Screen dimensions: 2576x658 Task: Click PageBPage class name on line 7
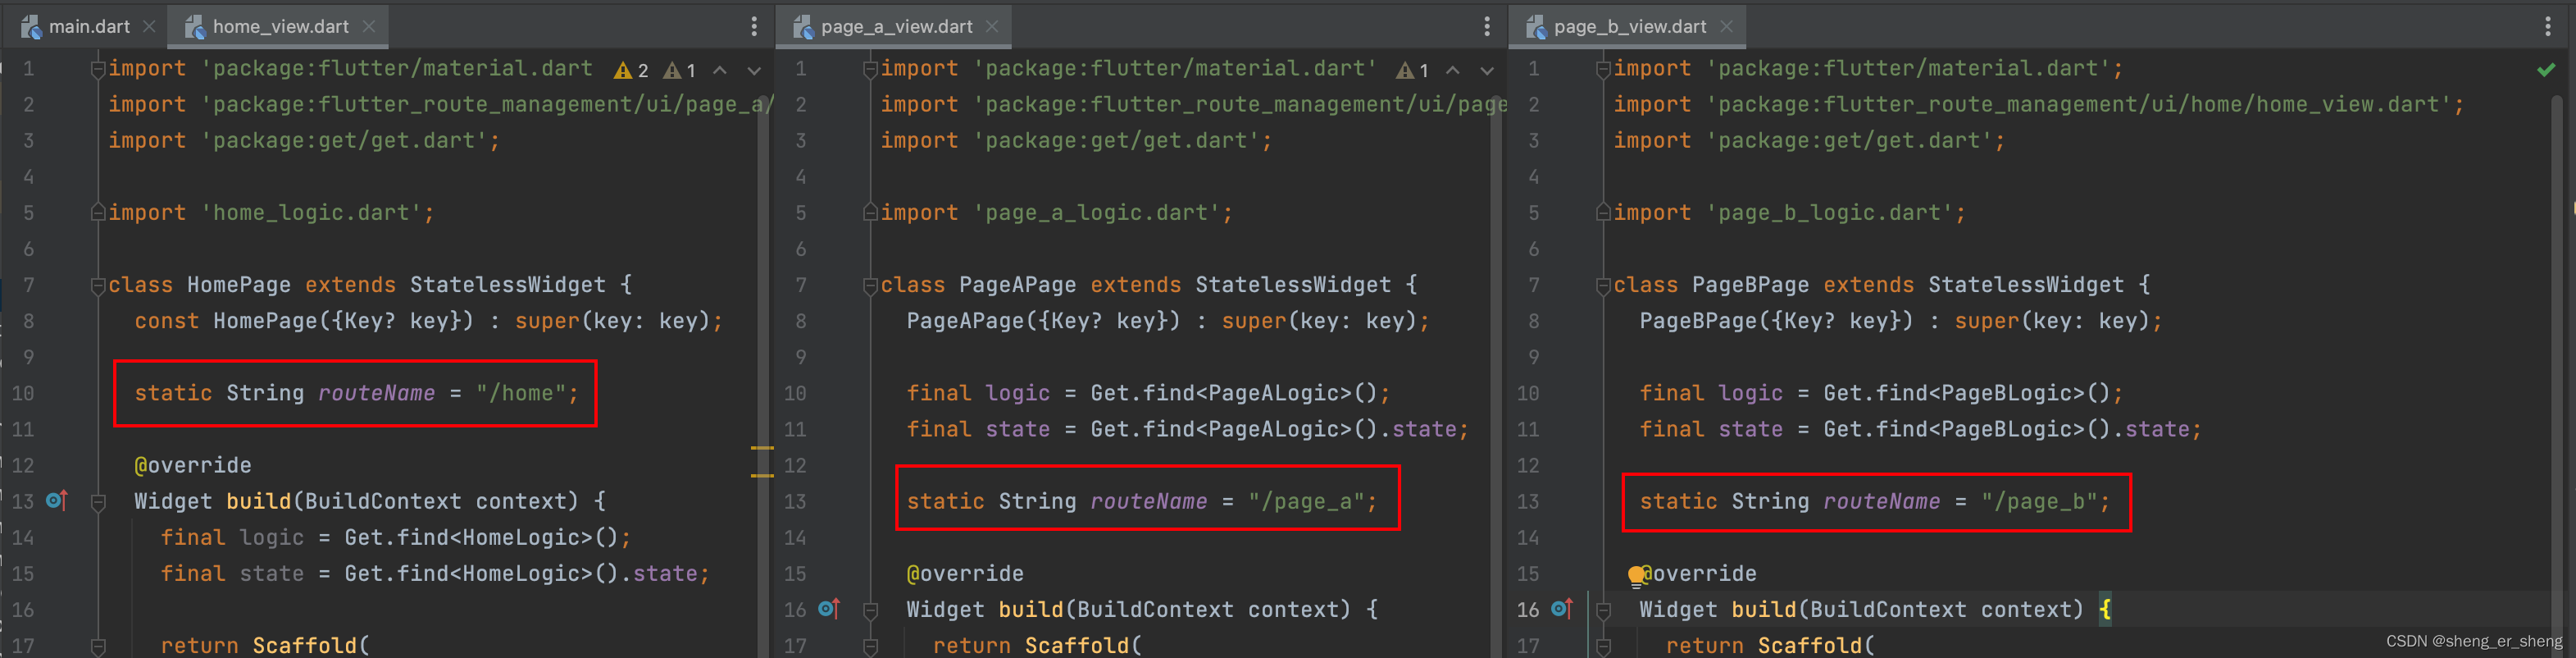tap(1750, 285)
